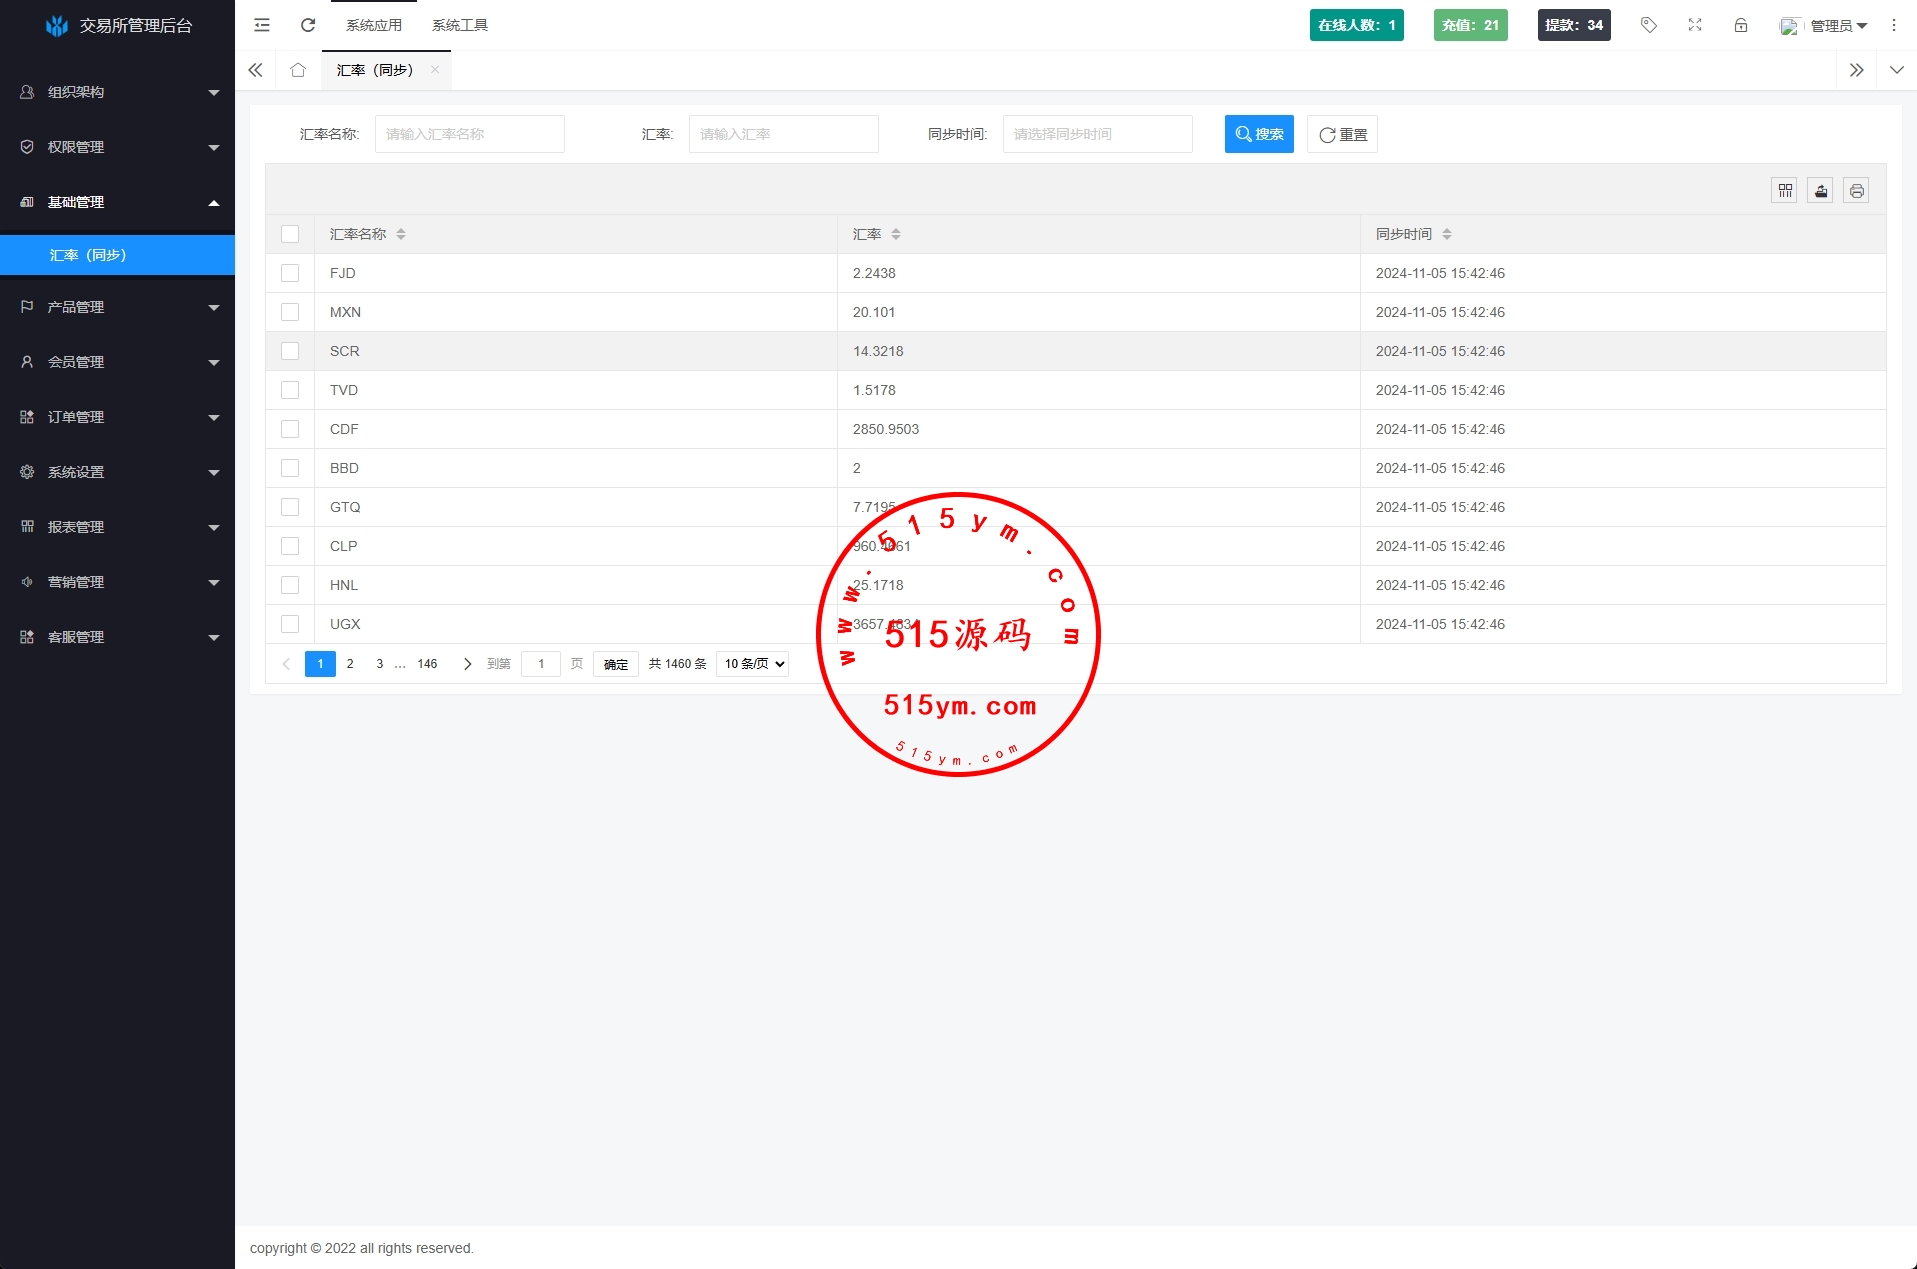Viewport: 1917px width, 1269px height.
Task: Select the CDF row checkbox
Action: click(x=290, y=429)
